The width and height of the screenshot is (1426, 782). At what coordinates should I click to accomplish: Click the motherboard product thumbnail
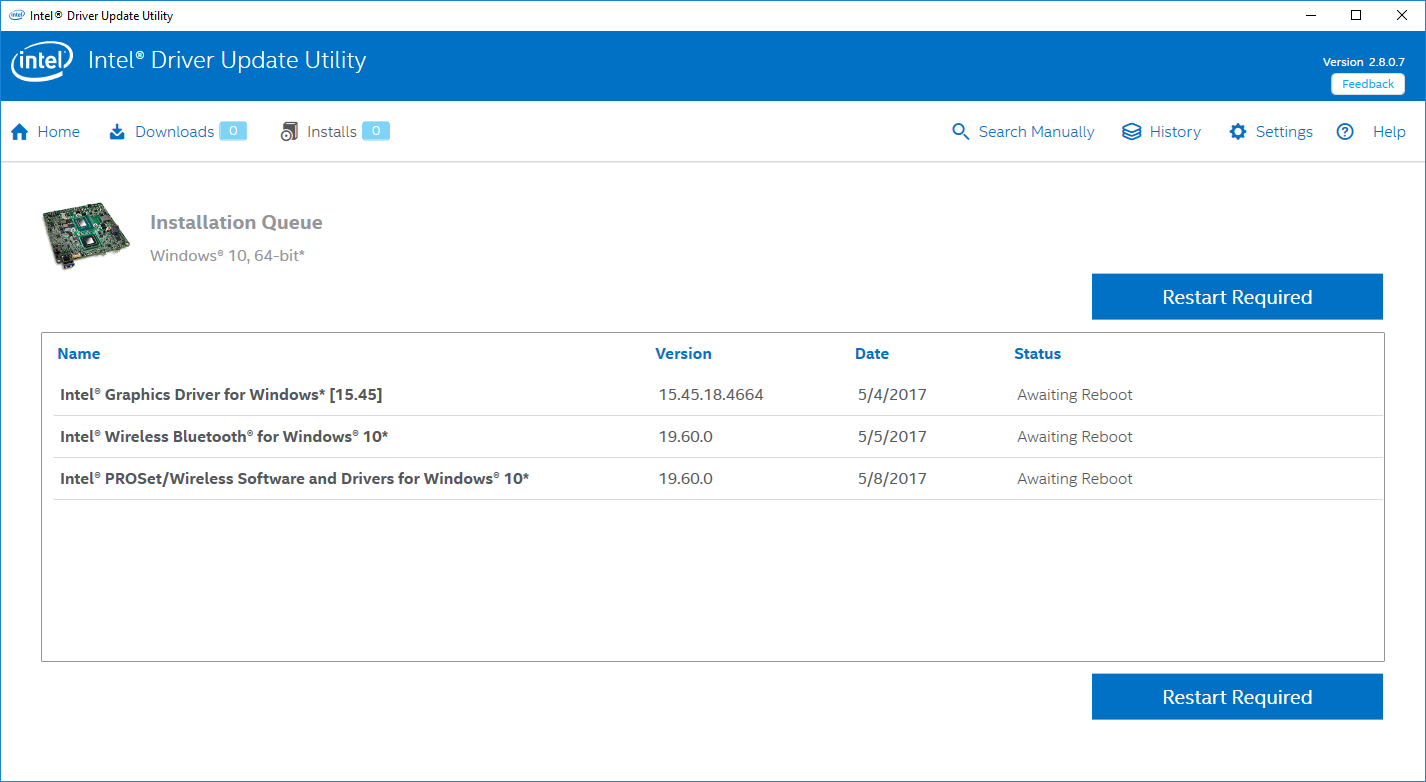click(87, 237)
